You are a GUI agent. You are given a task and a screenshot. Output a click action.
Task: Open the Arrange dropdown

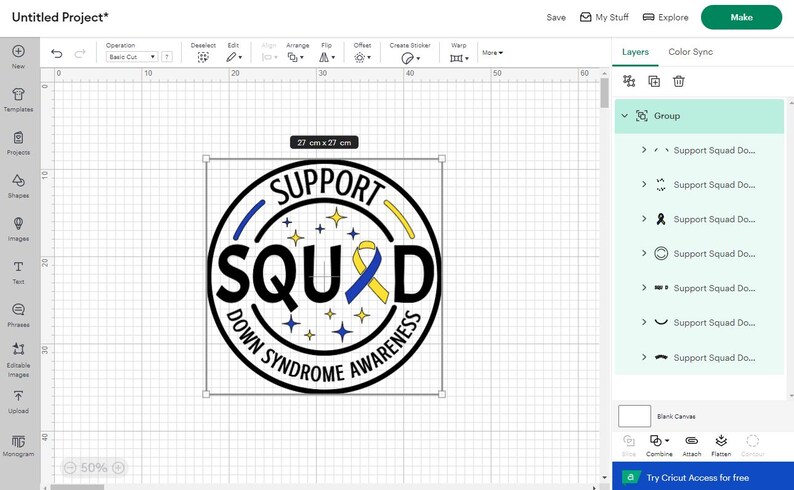pyautogui.click(x=296, y=57)
